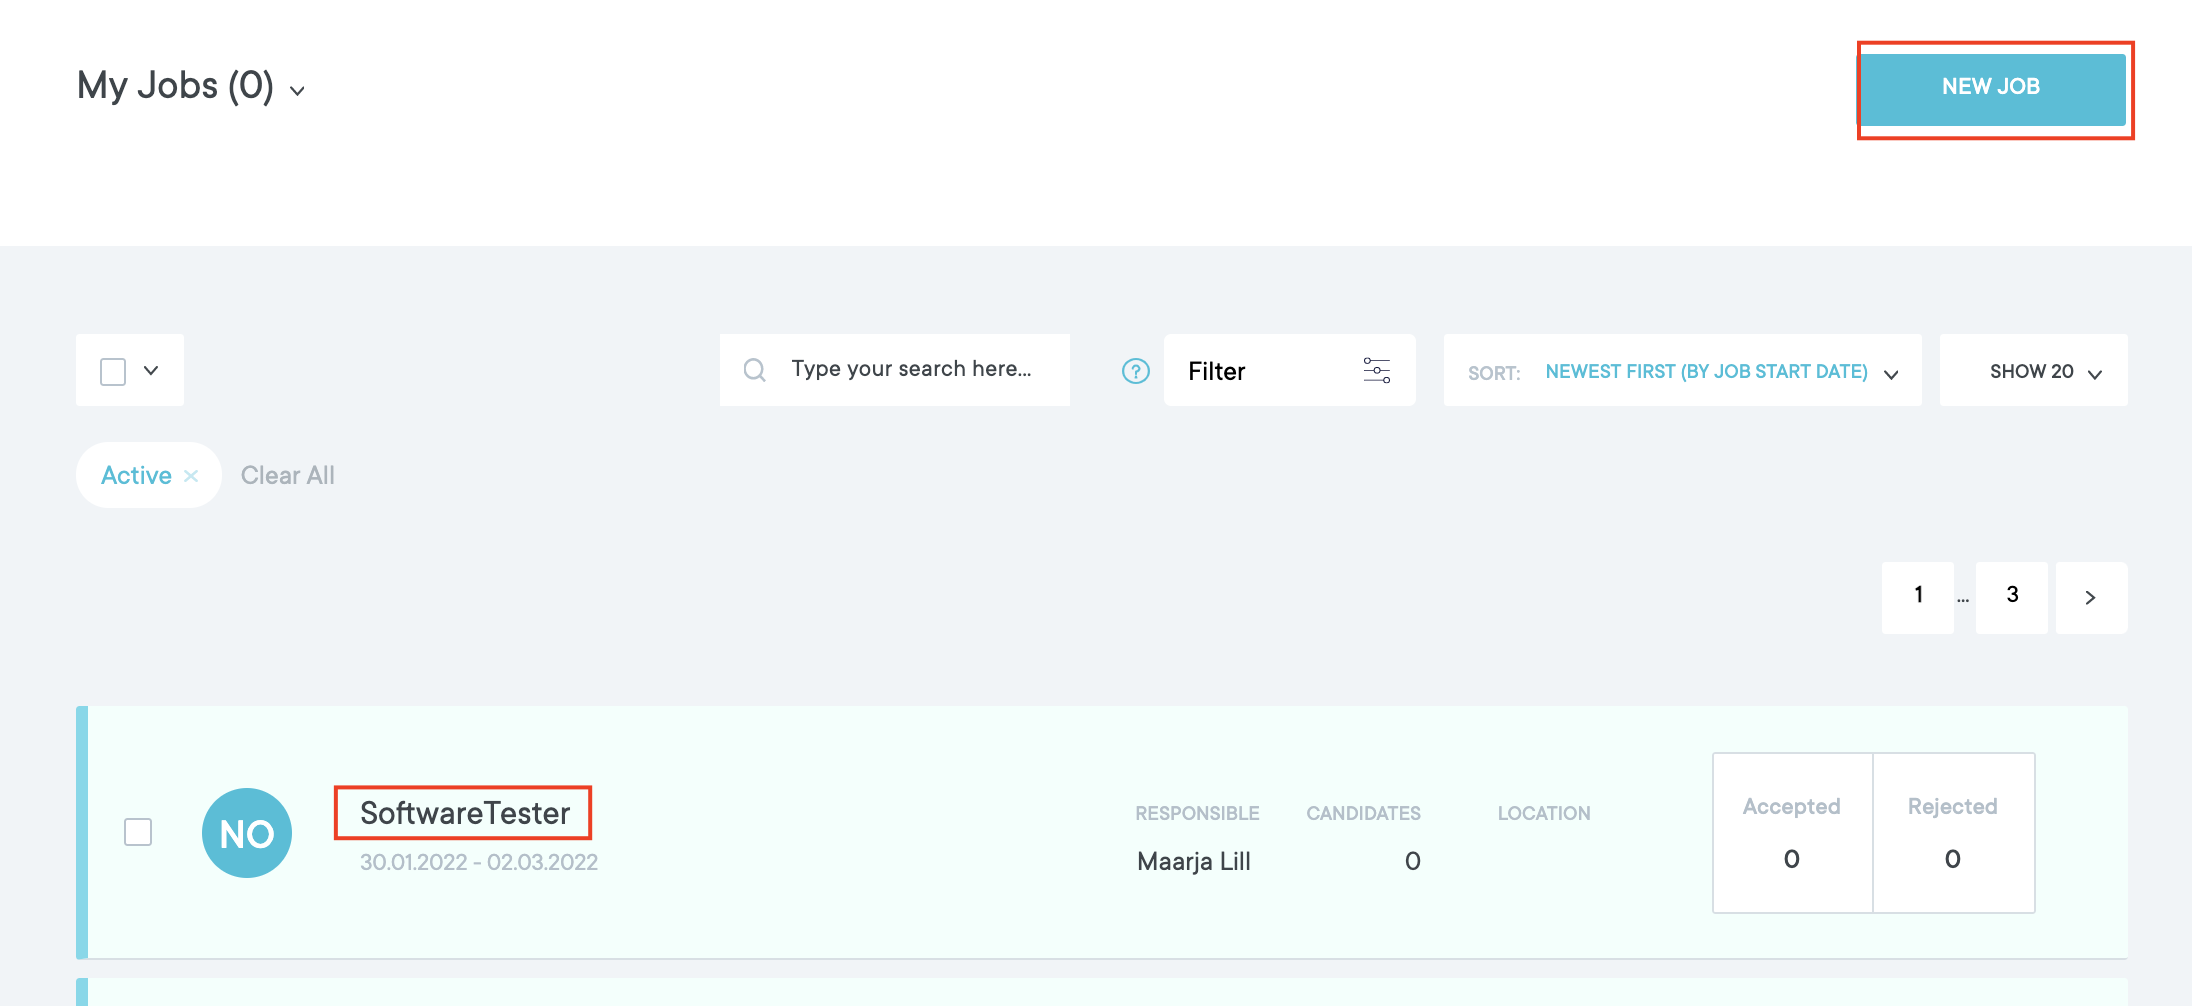The height and width of the screenshot is (1006, 2192).
Task: Go to page 1
Action: (1918, 596)
